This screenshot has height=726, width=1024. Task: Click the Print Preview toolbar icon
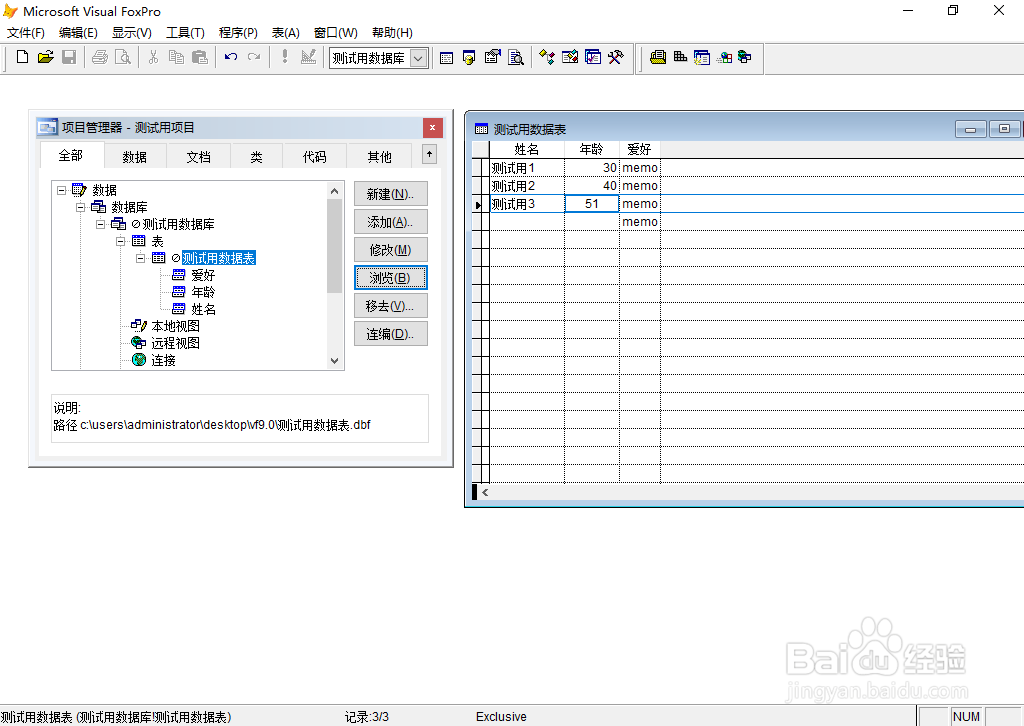pos(122,57)
